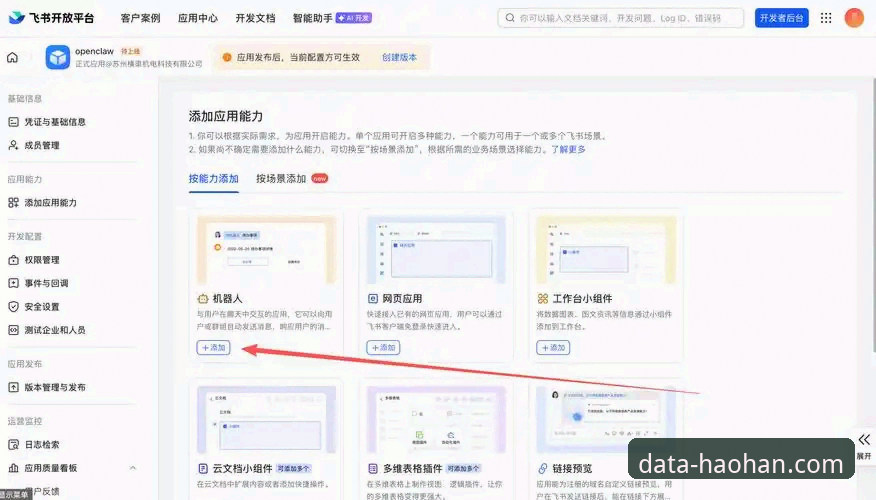Click the 权限管理 lock icon

13,260
